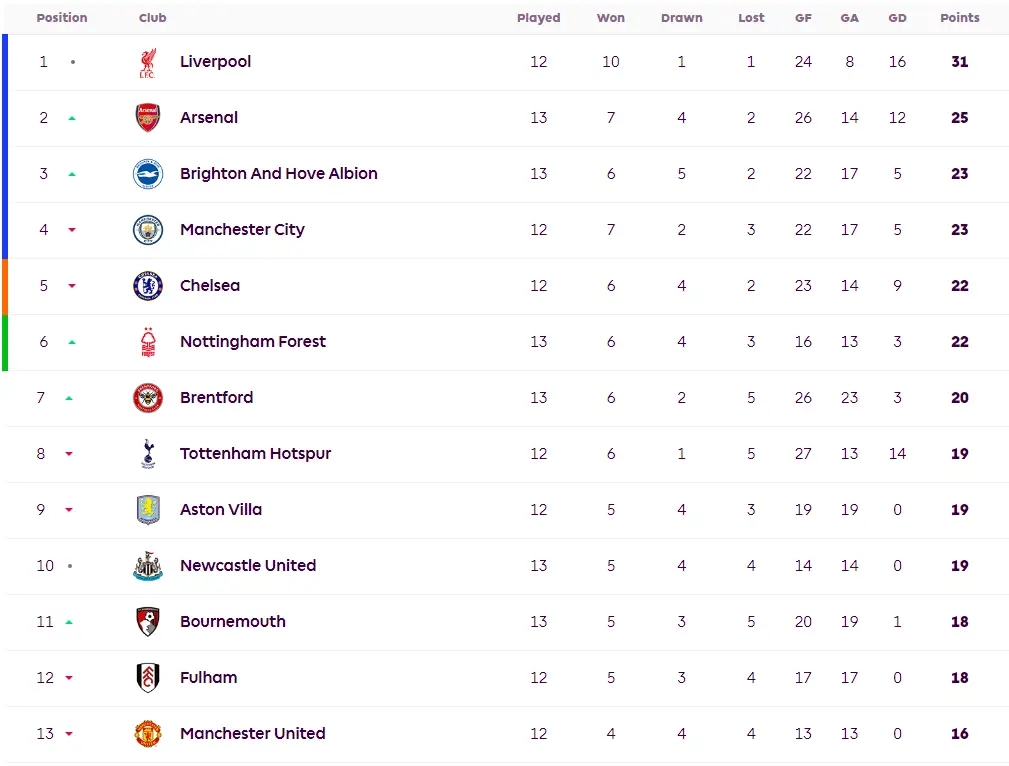Open the Aston Villa club name
This screenshot has width=1009, height=766.
221,510
